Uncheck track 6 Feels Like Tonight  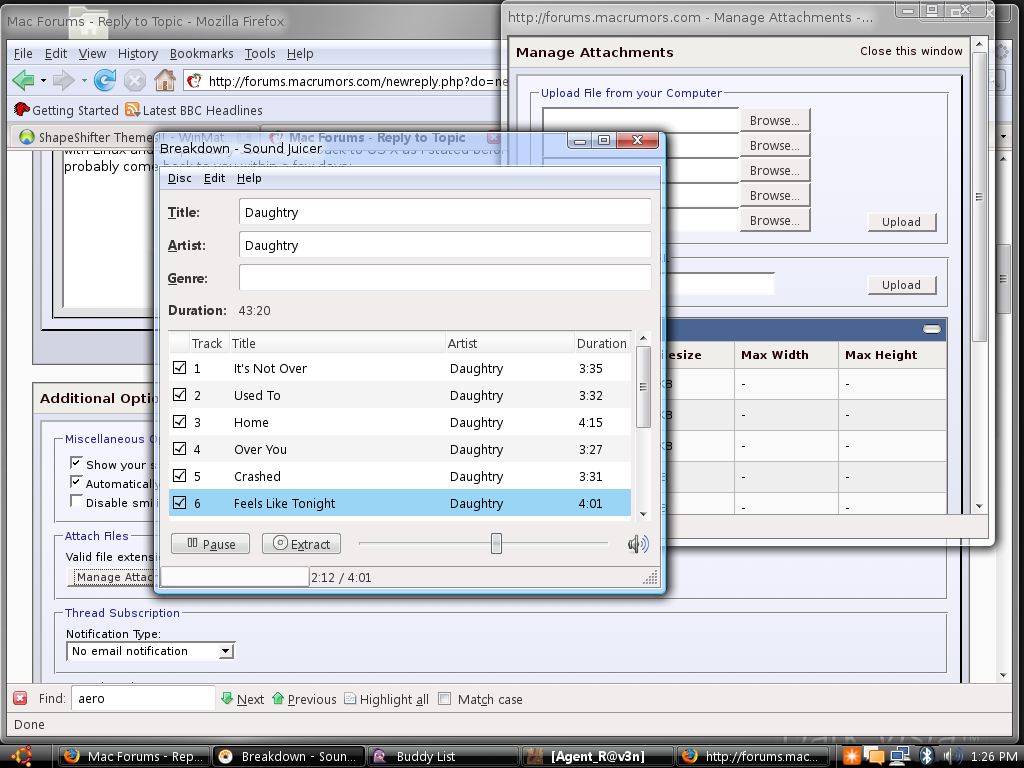pyautogui.click(x=180, y=503)
